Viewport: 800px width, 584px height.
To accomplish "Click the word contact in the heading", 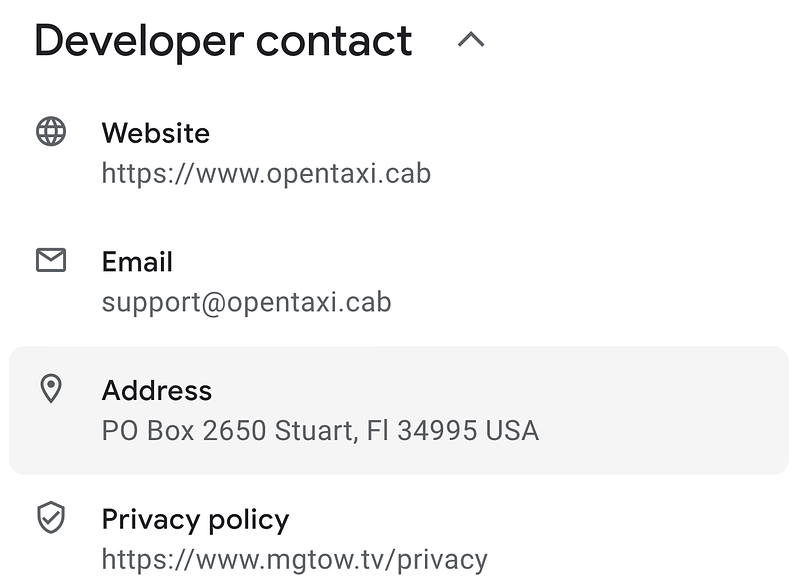I will [x=334, y=41].
